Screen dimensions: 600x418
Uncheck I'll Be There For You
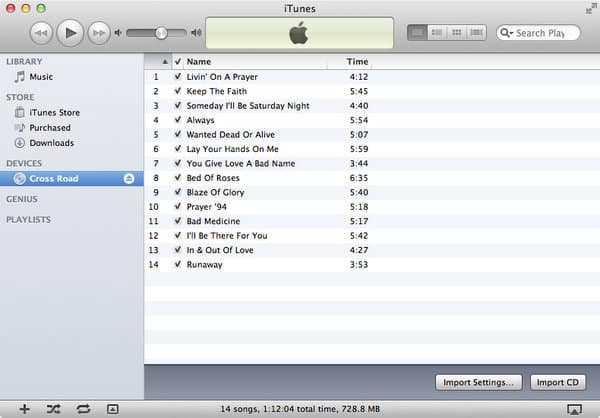(178, 235)
